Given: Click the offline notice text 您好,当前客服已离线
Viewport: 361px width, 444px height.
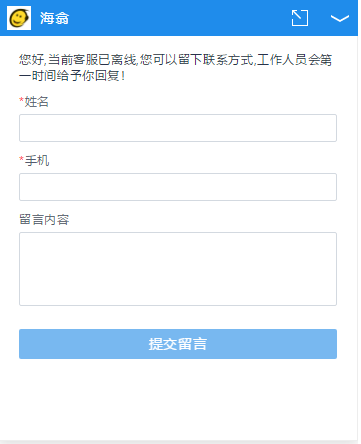Looking at the screenshot, I should click(78, 60).
